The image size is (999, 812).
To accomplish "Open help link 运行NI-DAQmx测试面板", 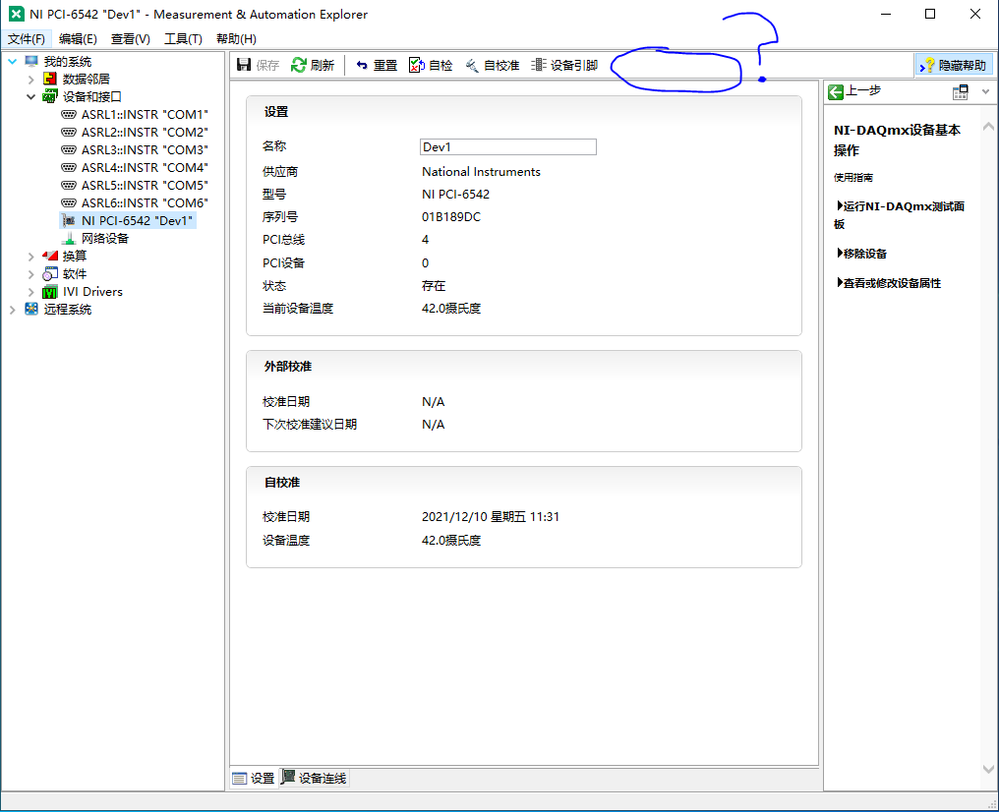I will 899,215.
